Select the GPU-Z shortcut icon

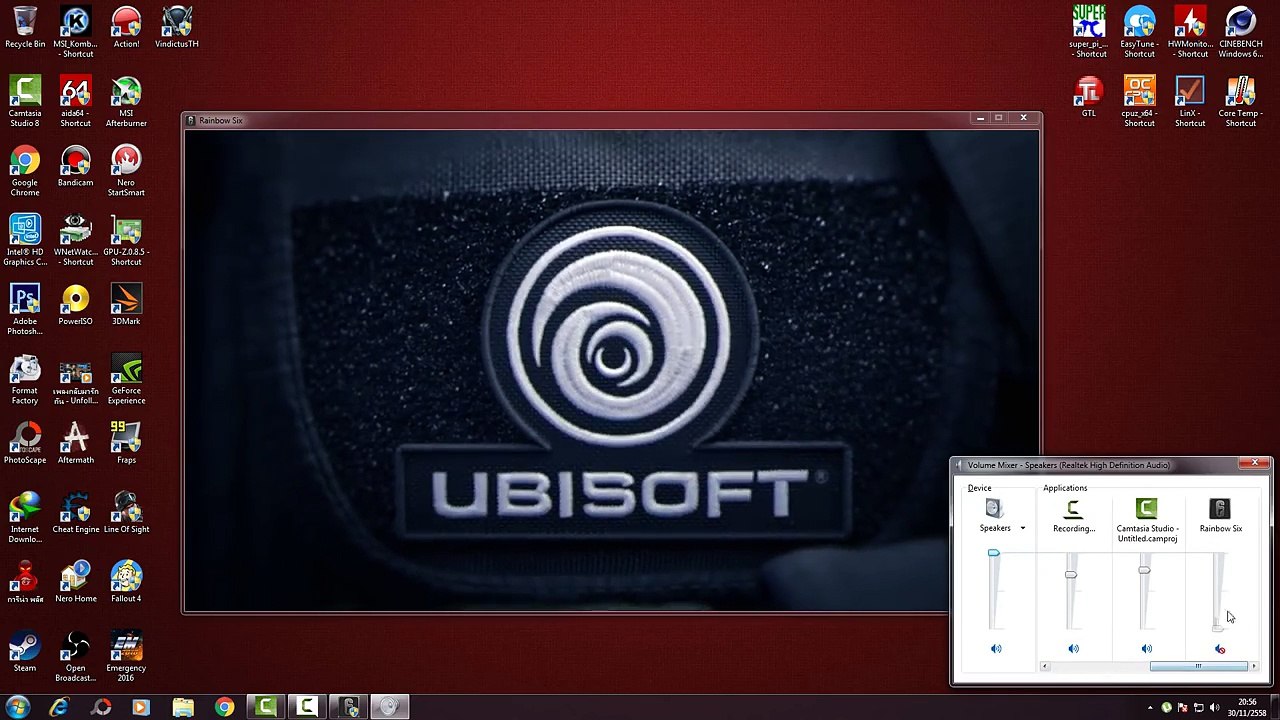tap(126, 240)
